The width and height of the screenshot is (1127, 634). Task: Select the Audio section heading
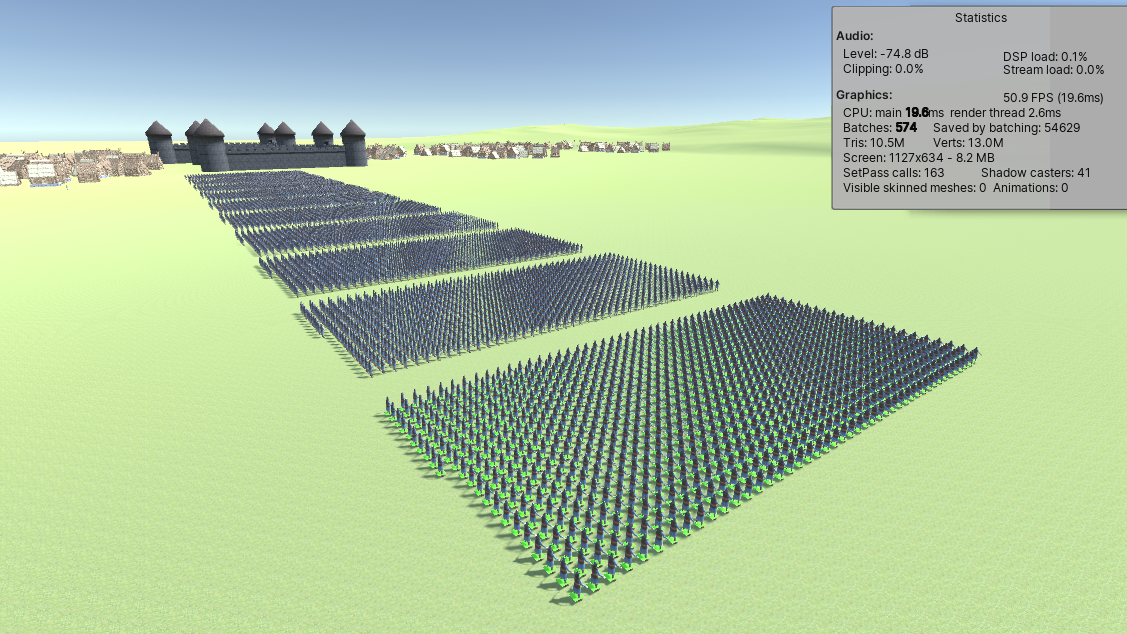tap(855, 36)
